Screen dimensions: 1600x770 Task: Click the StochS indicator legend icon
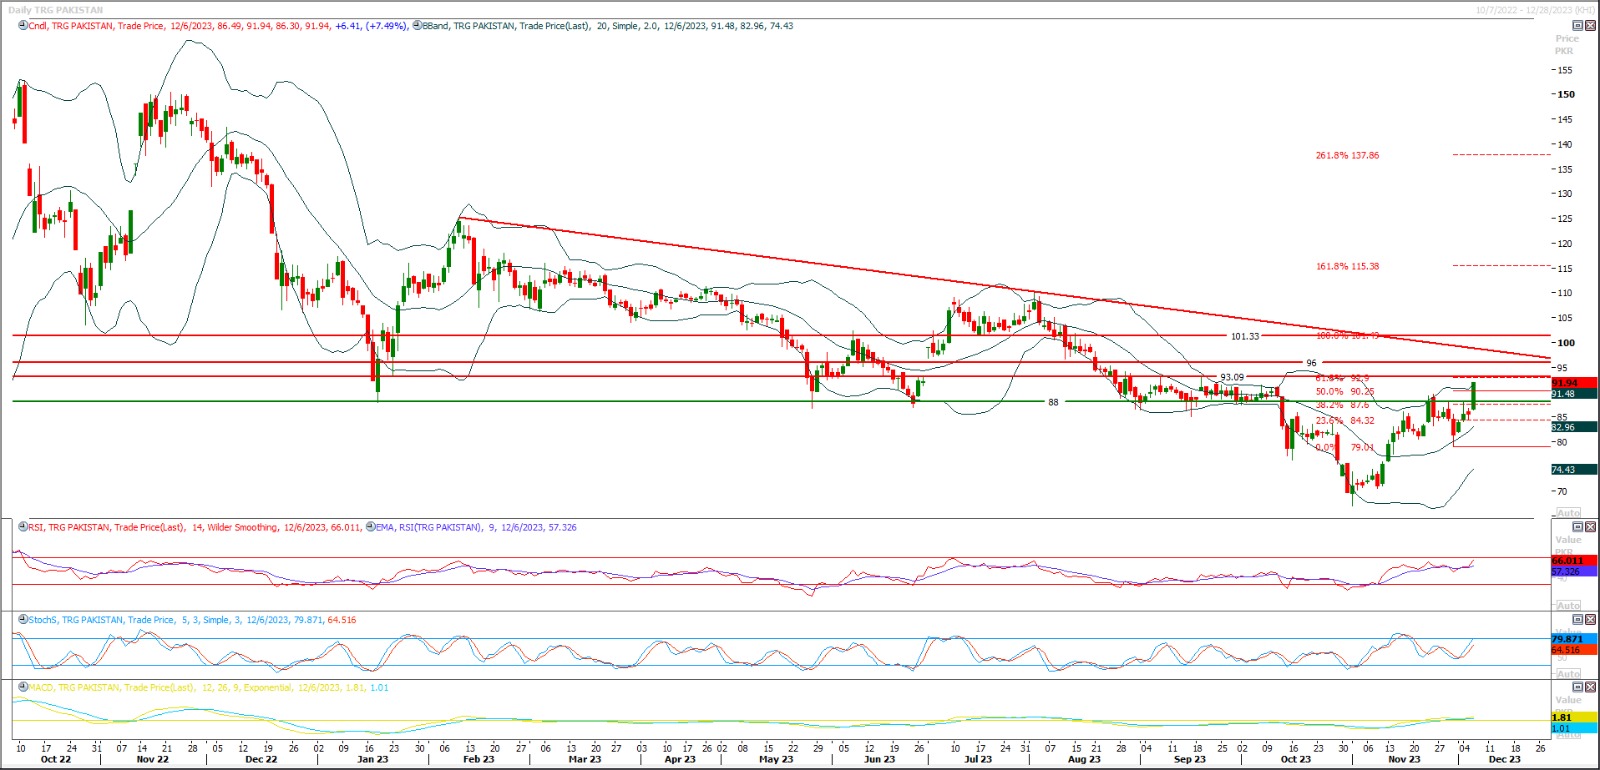coord(23,620)
